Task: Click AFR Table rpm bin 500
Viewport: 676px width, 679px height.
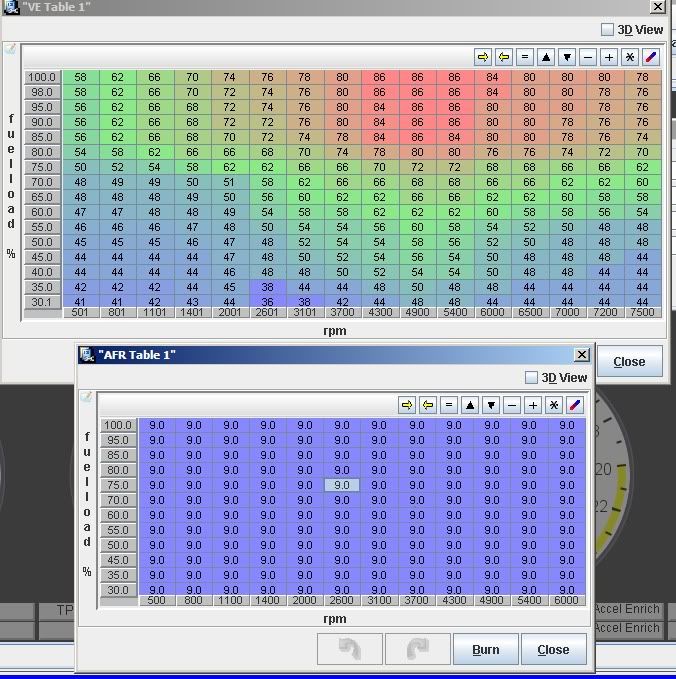Action: coord(156,600)
